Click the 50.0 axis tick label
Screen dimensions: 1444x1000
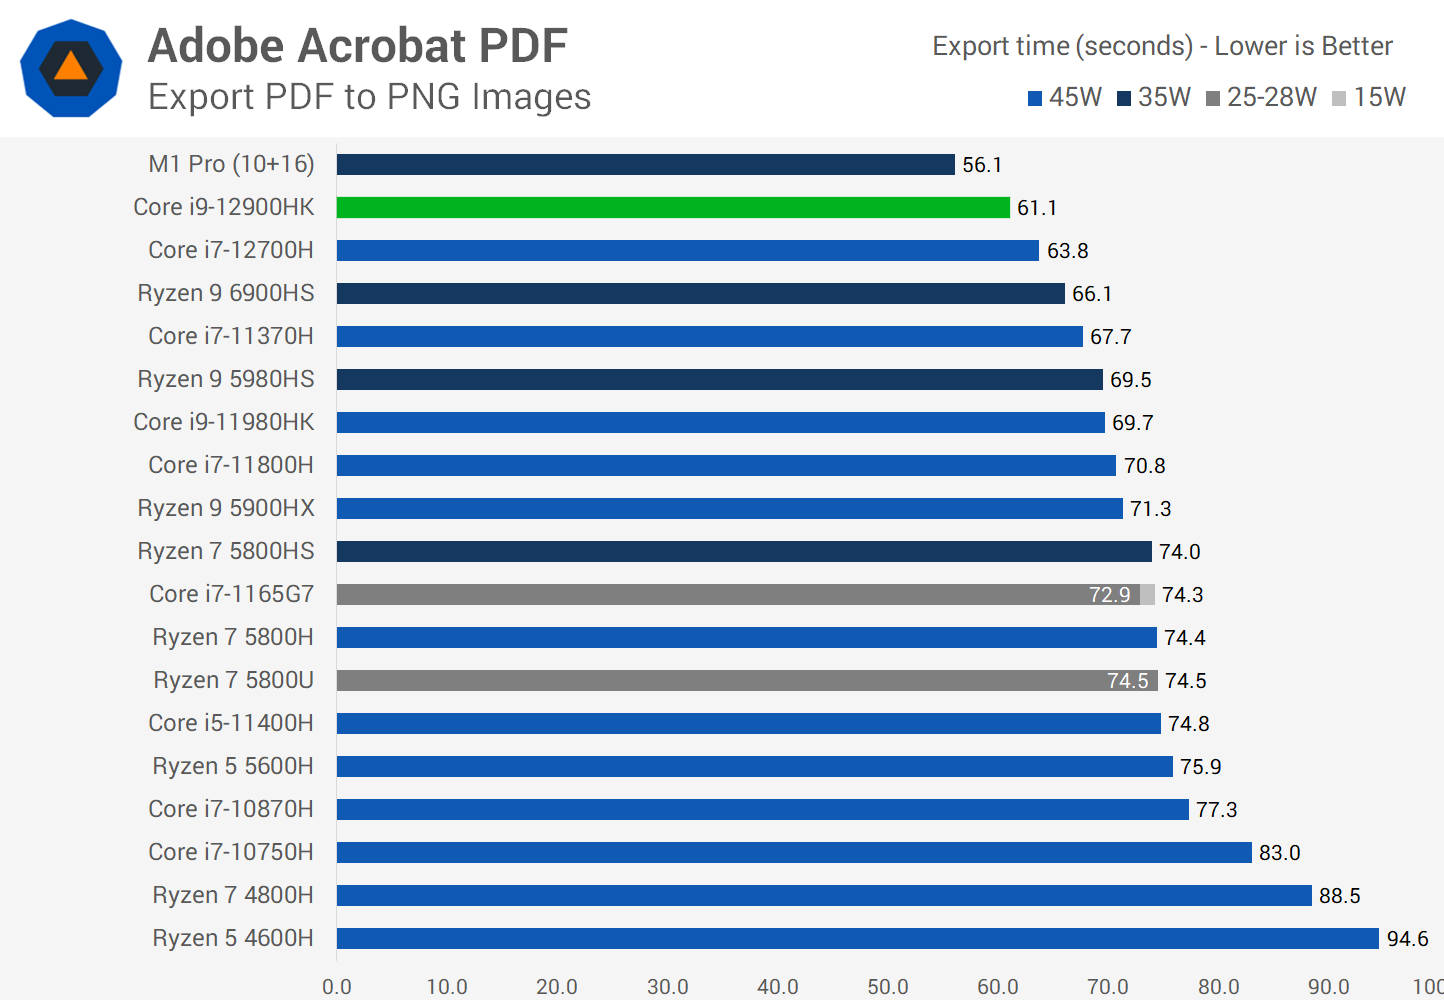click(x=888, y=987)
